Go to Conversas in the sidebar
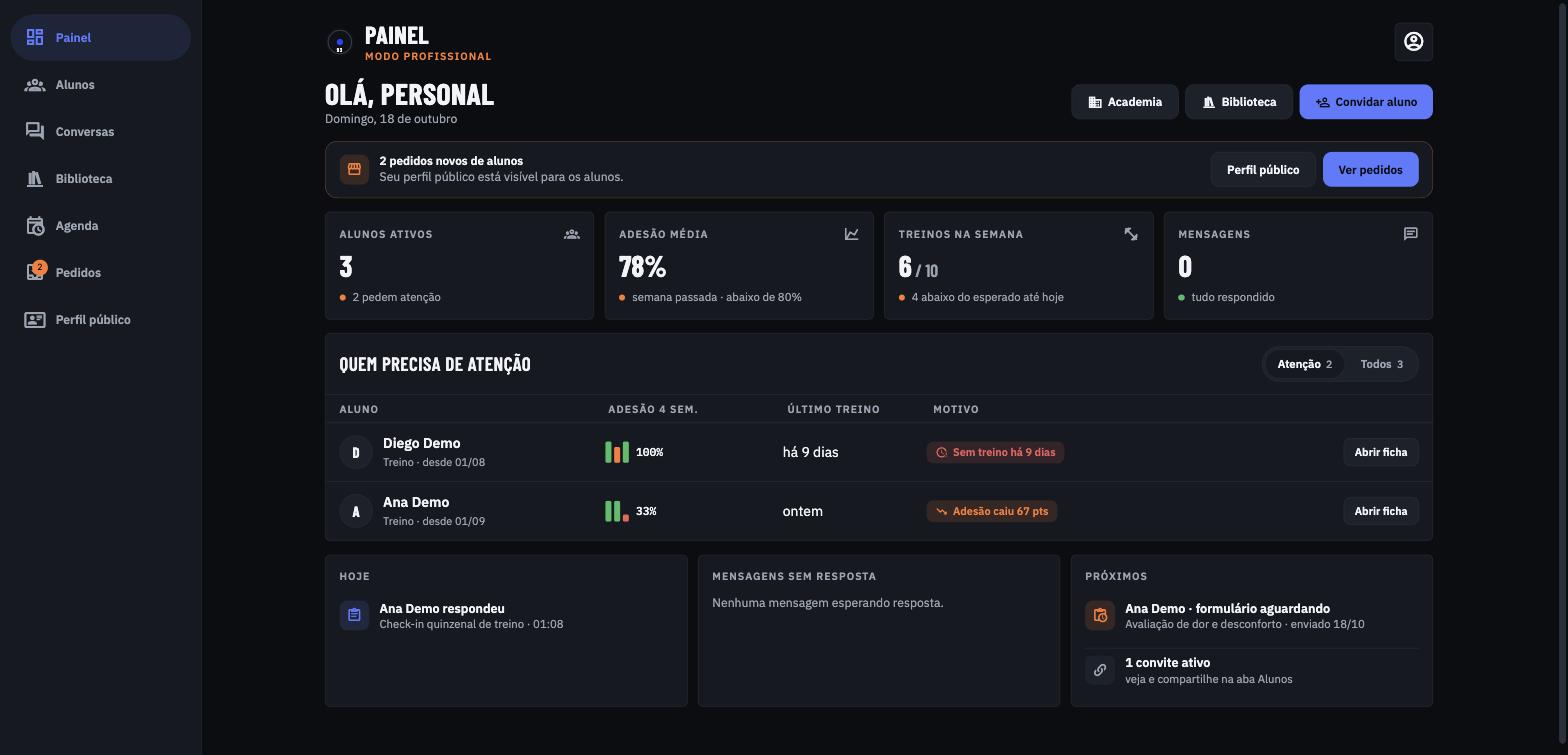Viewport: 1568px width, 755px height. coord(101,132)
